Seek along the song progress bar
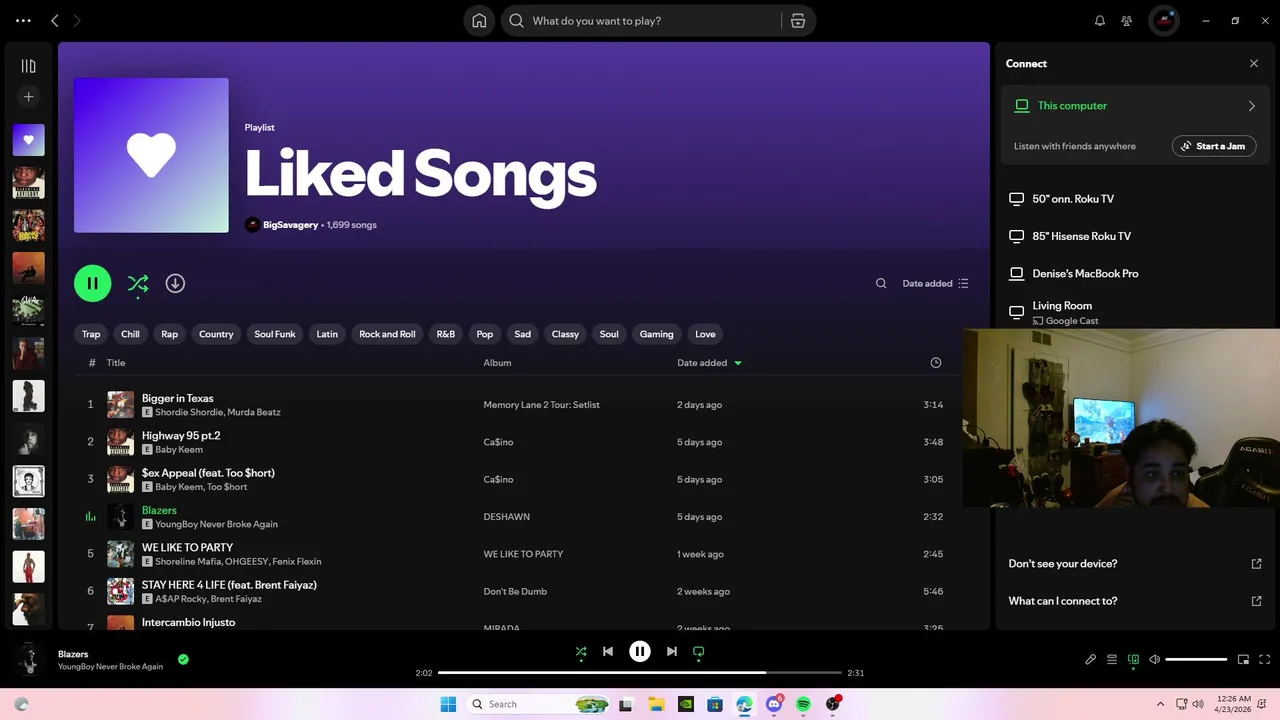Screen dimensions: 1280x720 640,673
